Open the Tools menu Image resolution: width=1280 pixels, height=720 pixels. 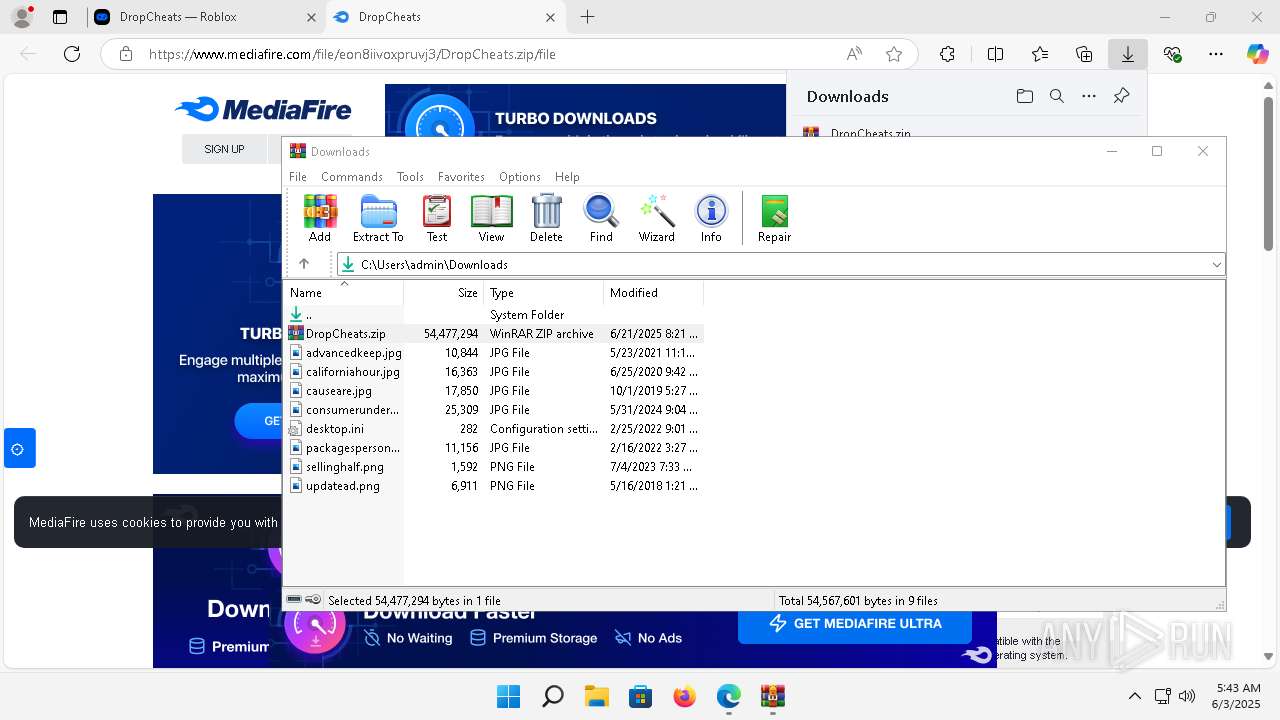[x=410, y=177]
